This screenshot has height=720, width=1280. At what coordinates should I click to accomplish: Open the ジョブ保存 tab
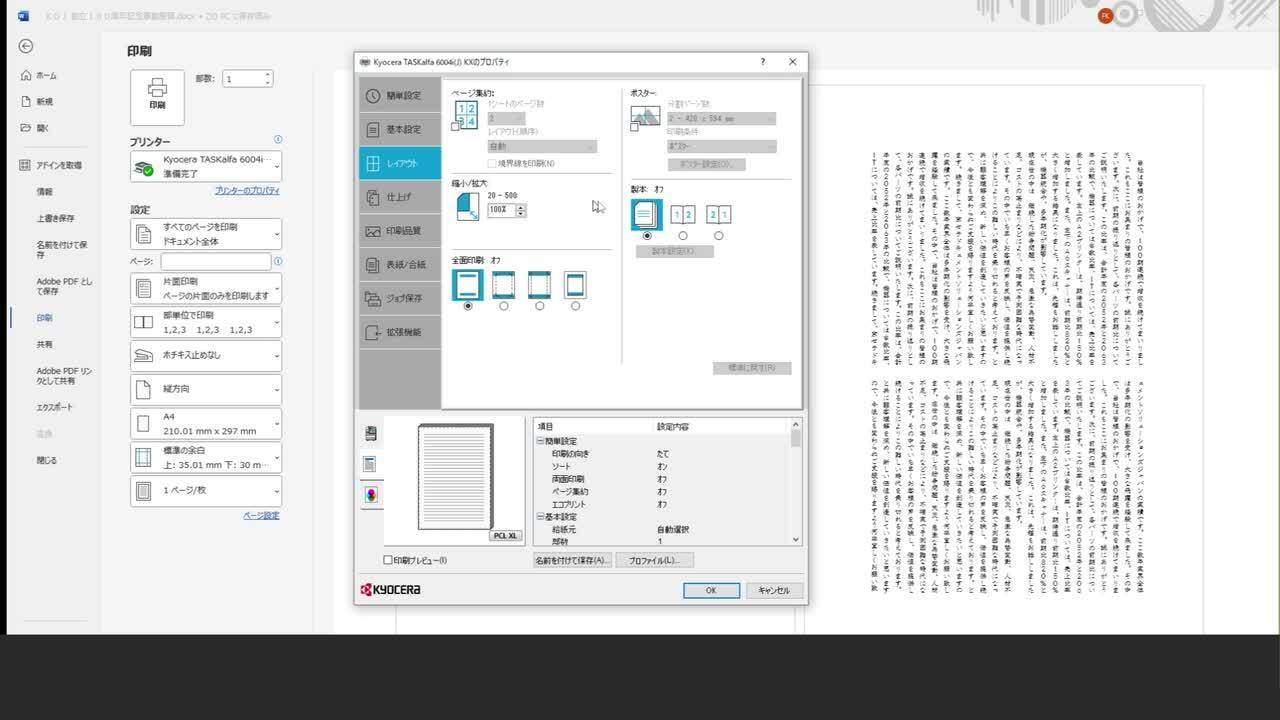pos(400,298)
